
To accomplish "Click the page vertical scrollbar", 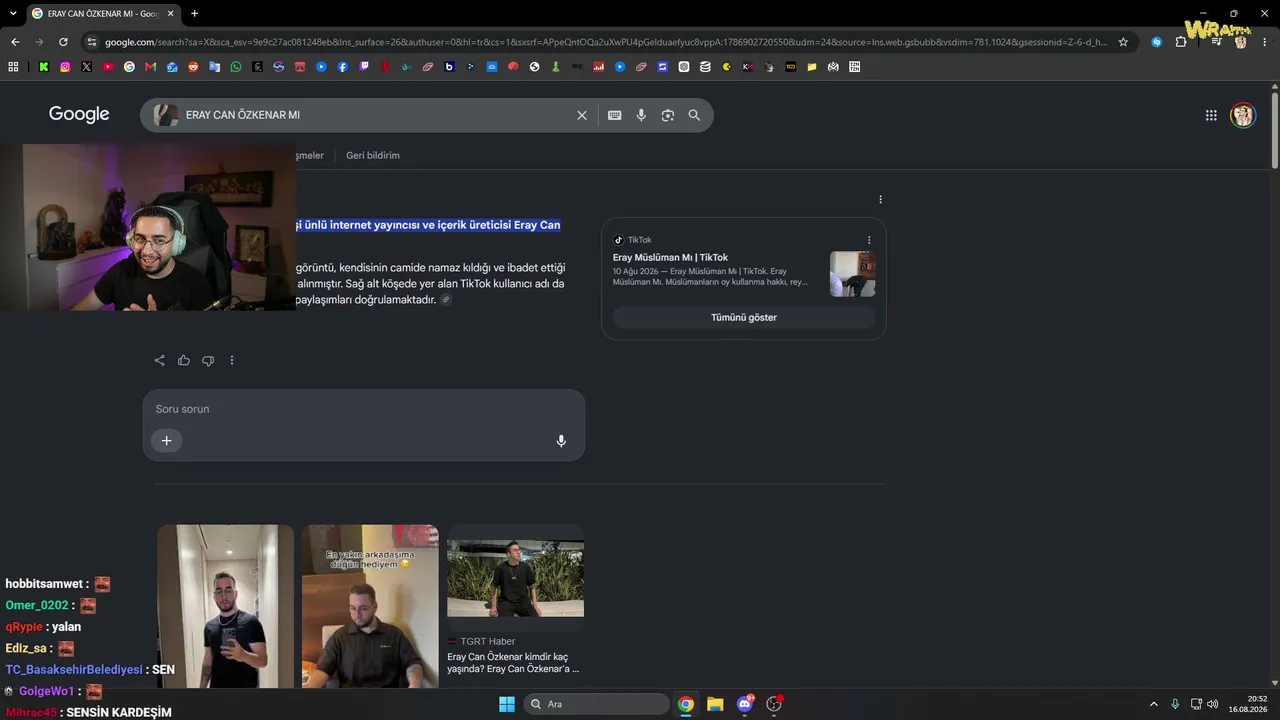I will tap(1275, 130).
